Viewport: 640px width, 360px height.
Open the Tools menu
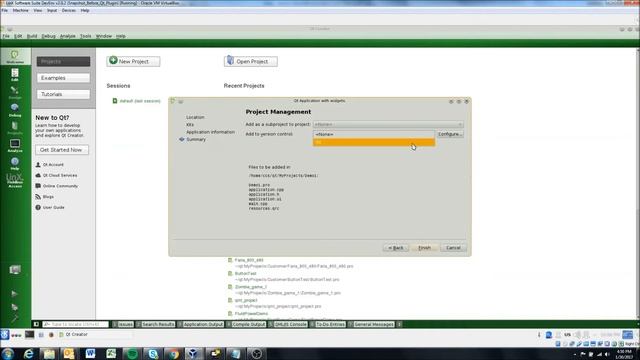click(x=85, y=36)
